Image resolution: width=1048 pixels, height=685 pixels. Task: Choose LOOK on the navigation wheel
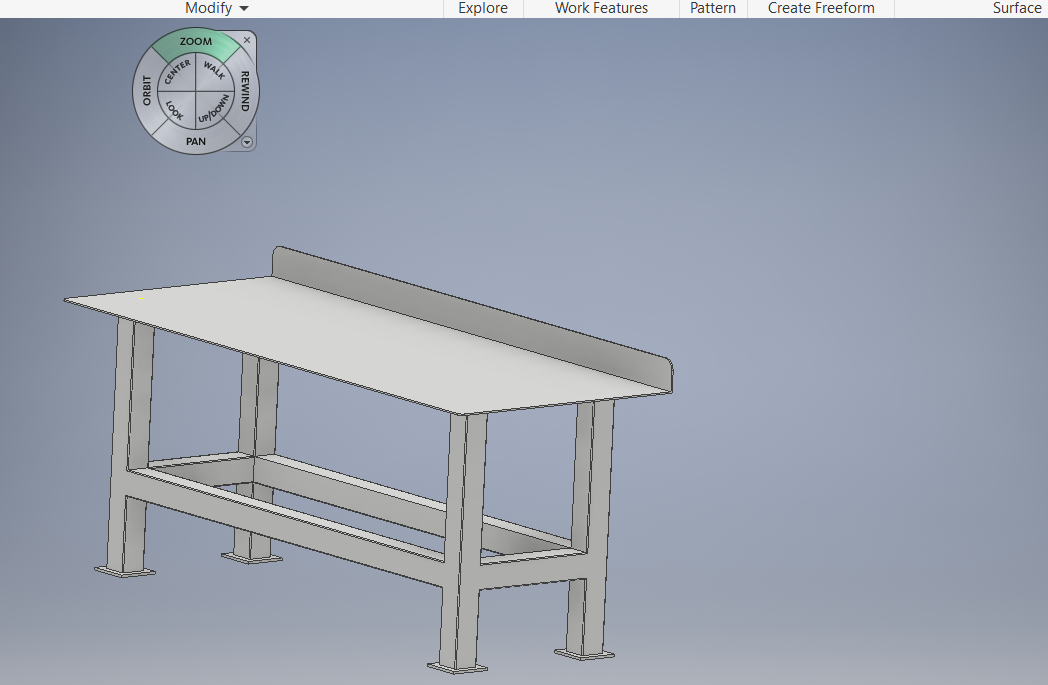[x=175, y=110]
